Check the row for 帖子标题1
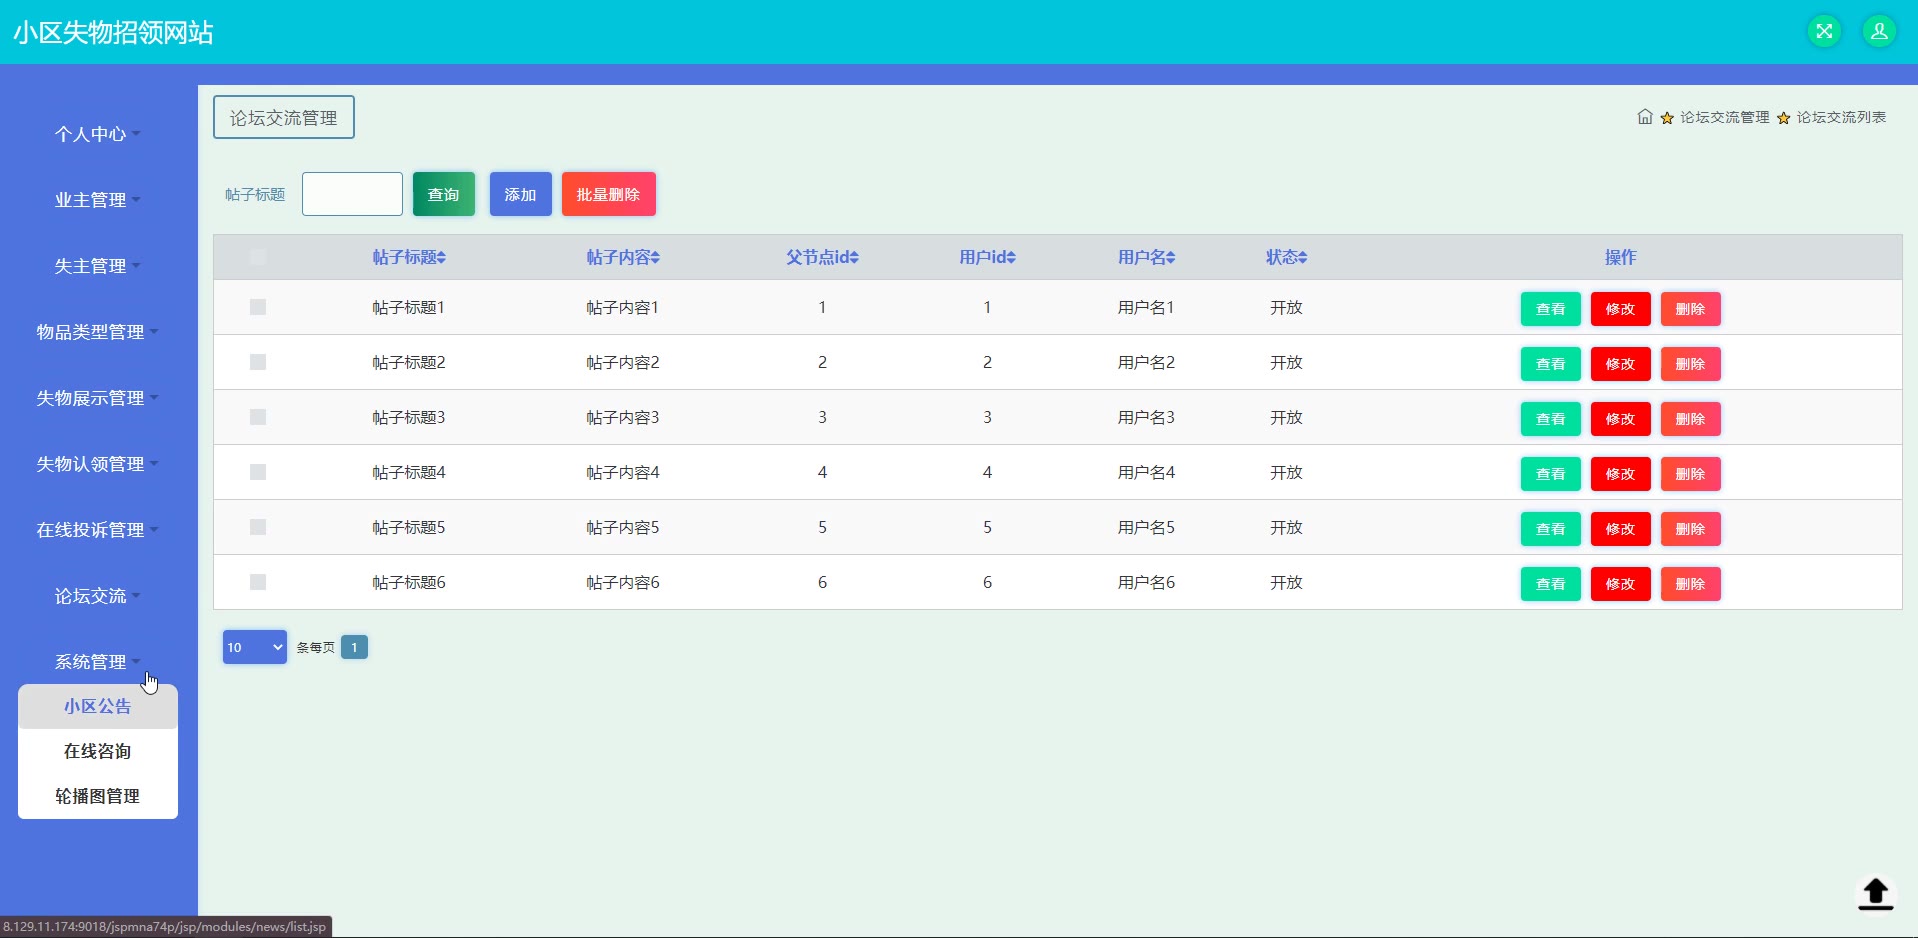1918x938 pixels. click(258, 307)
